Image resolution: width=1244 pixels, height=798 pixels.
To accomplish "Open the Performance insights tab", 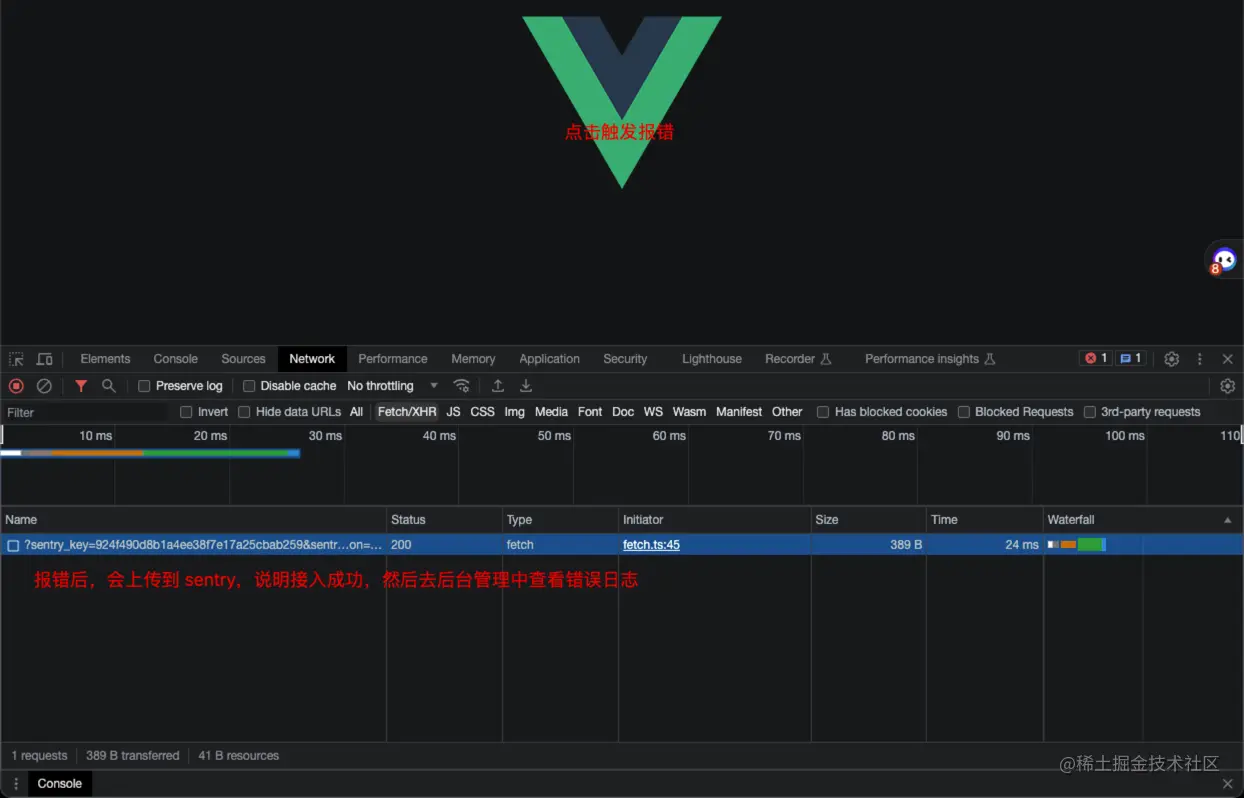I will pyautogui.click(x=930, y=359).
